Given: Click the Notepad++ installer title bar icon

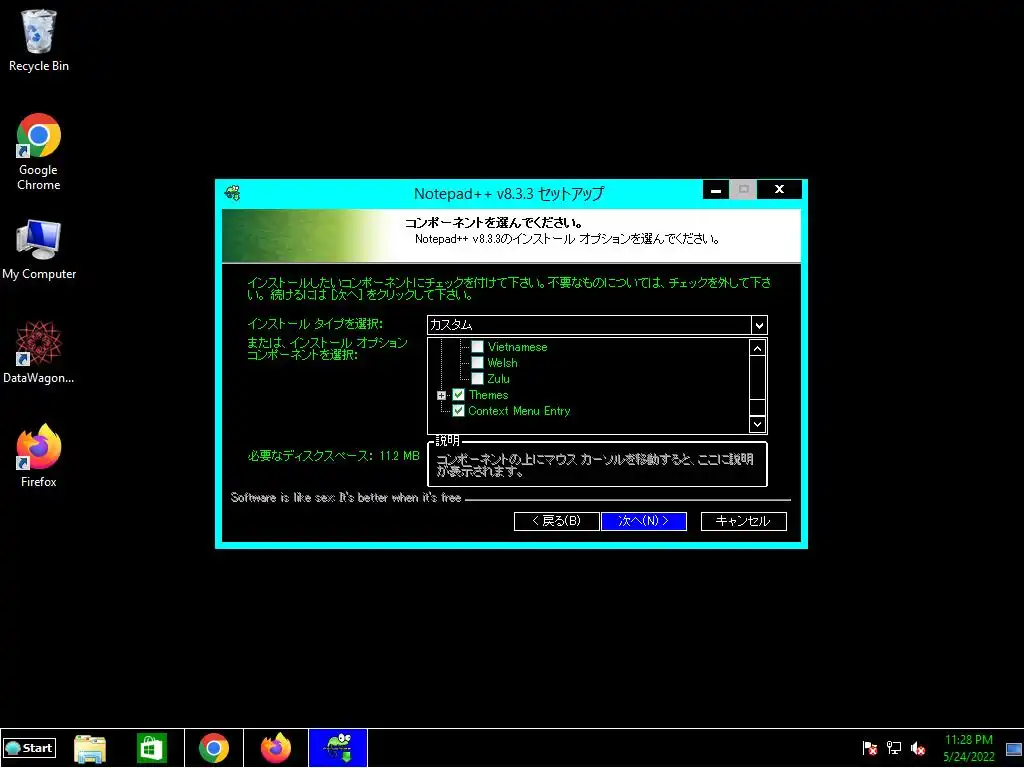Looking at the screenshot, I should click(x=232, y=193).
